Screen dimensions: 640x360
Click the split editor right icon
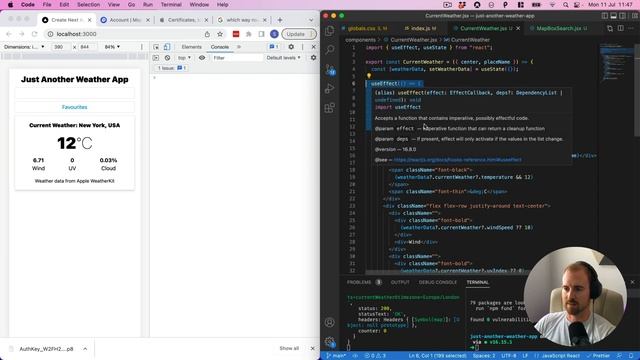click(x=620, y=28)
